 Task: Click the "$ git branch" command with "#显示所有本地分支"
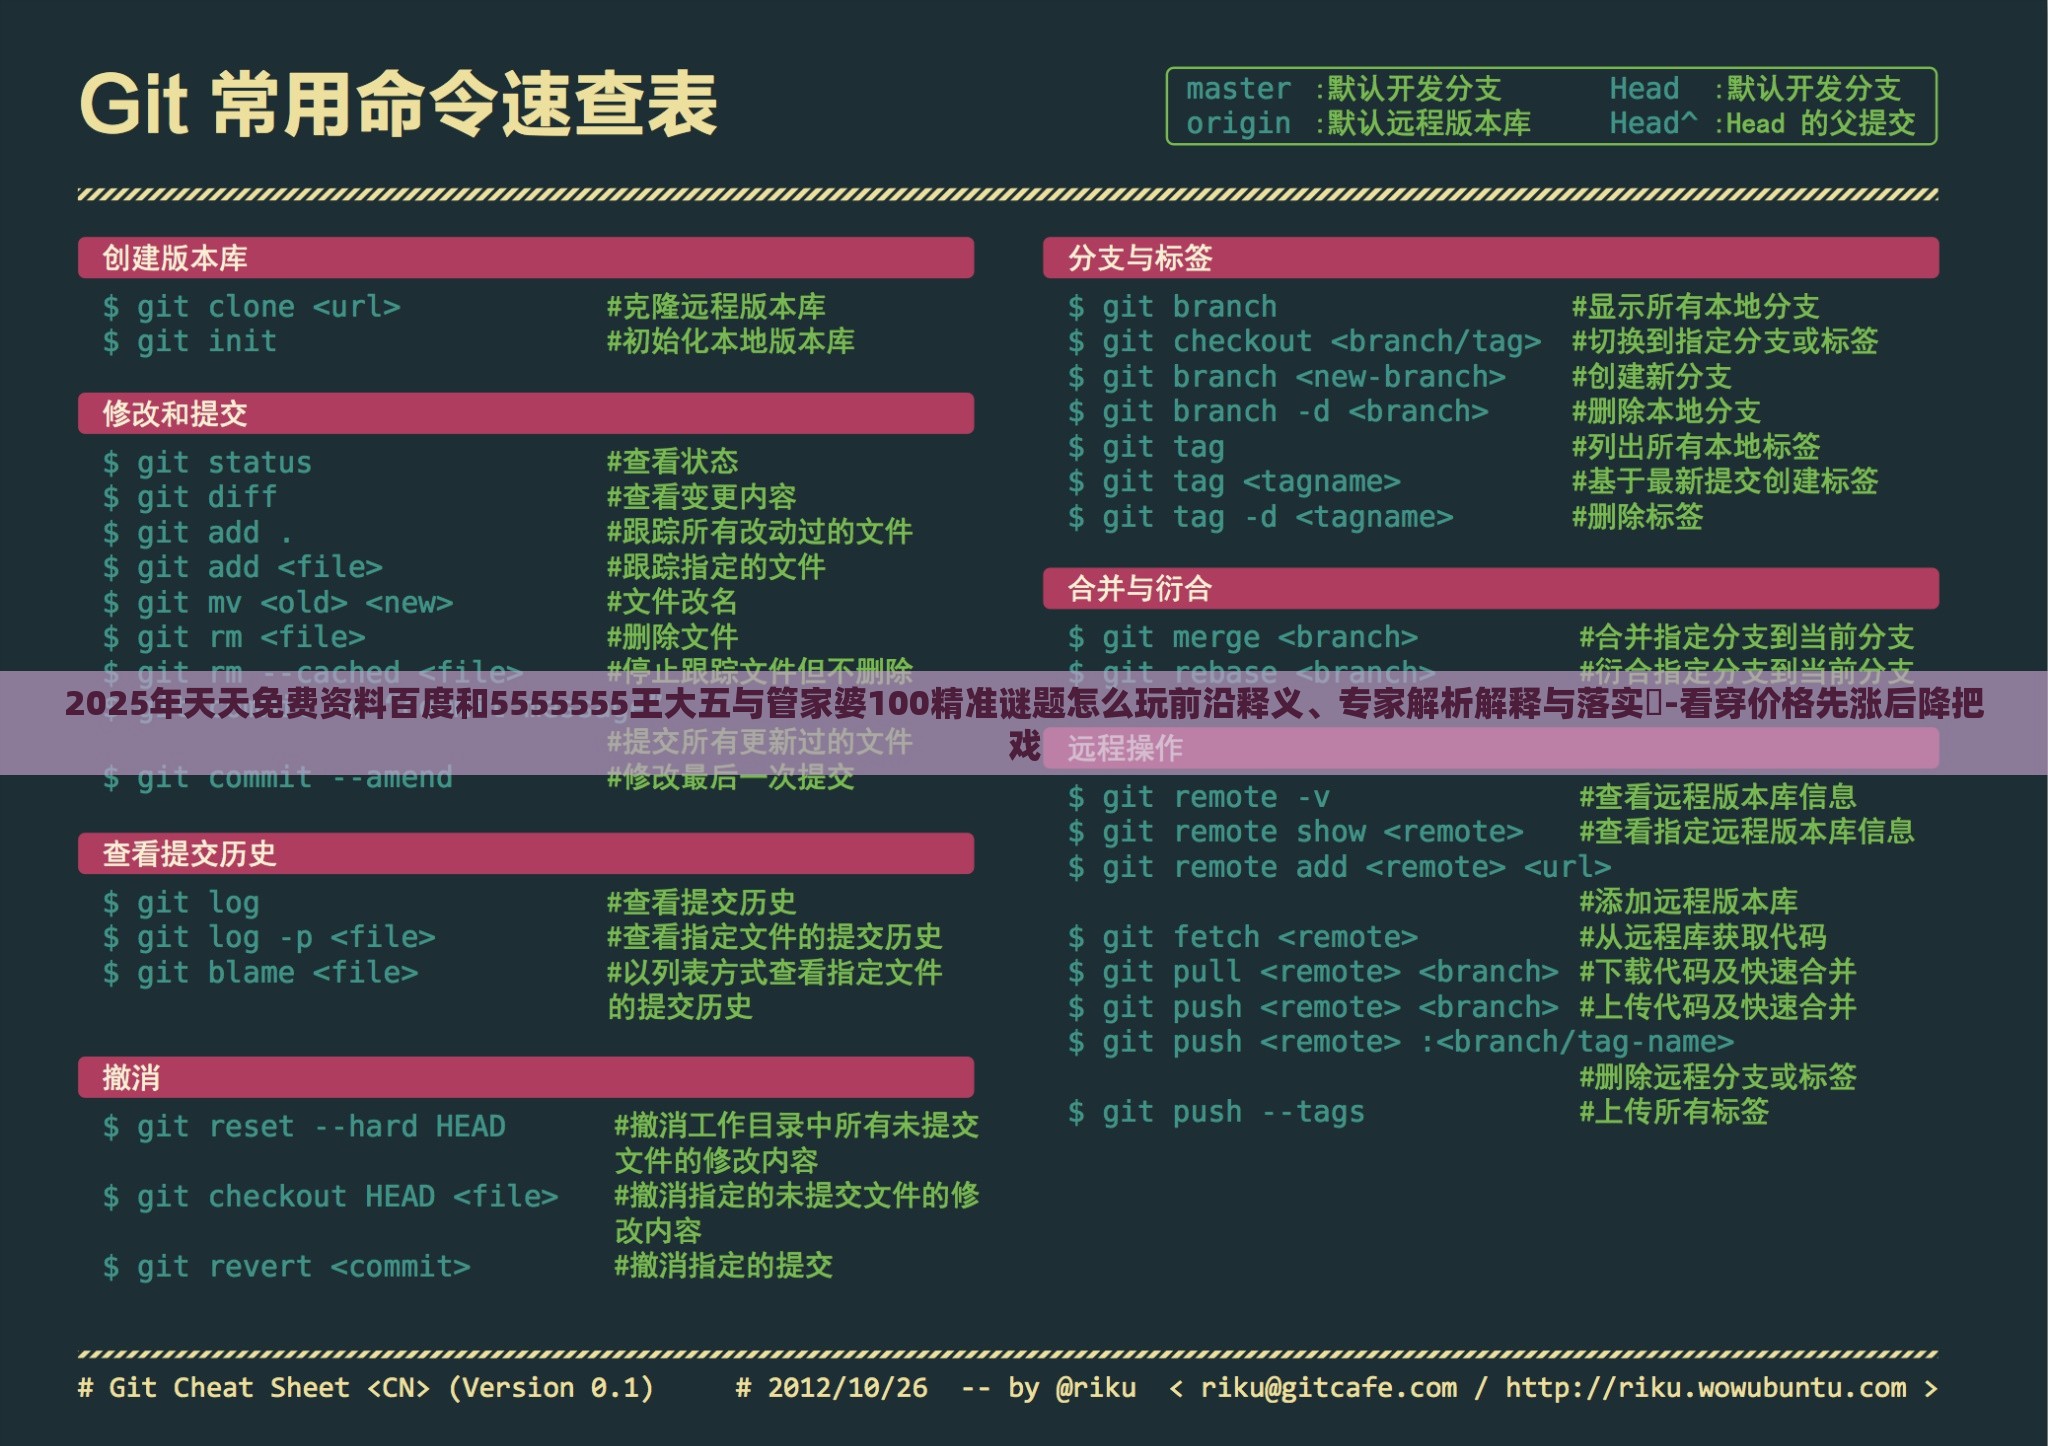1172,307
